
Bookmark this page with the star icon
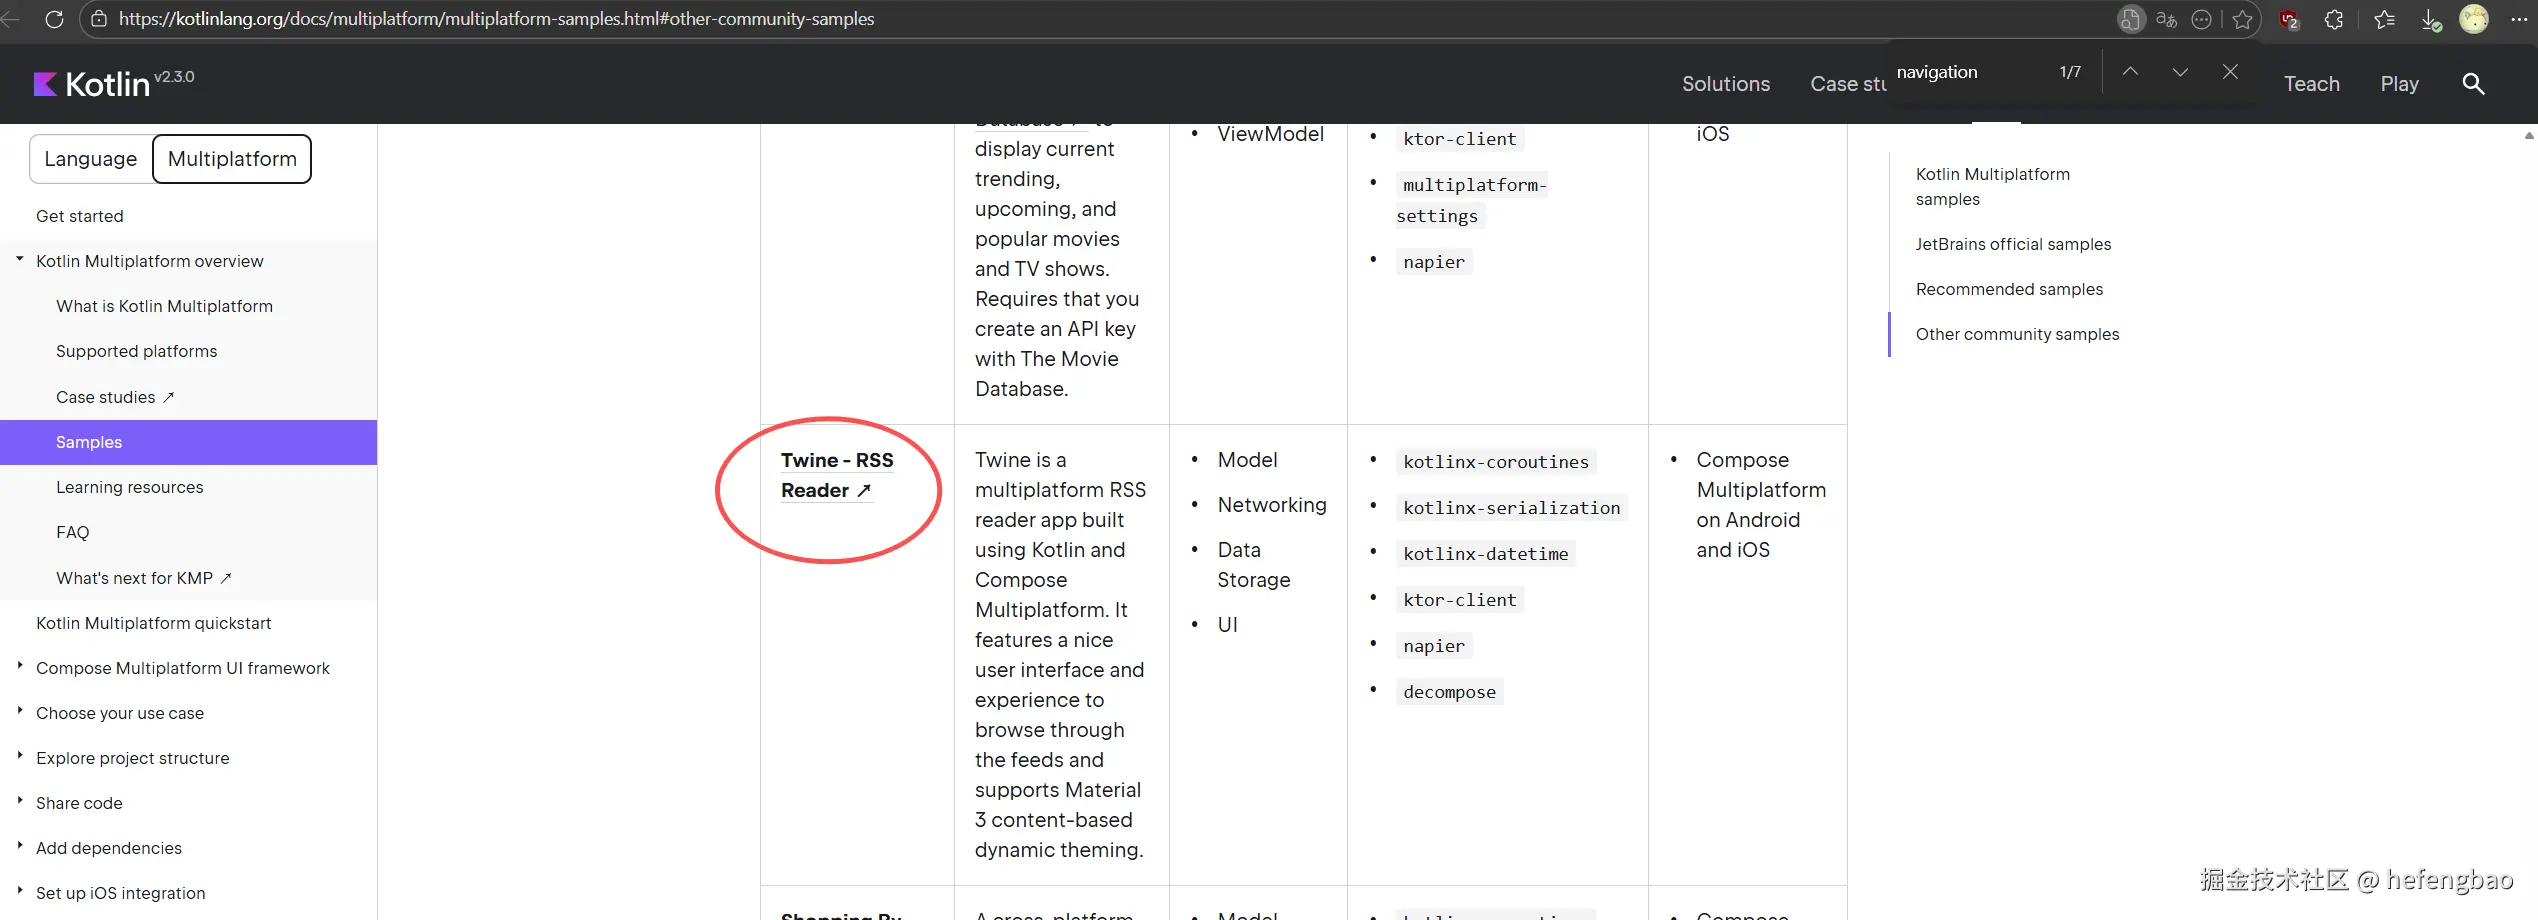tap(2243, 19)
